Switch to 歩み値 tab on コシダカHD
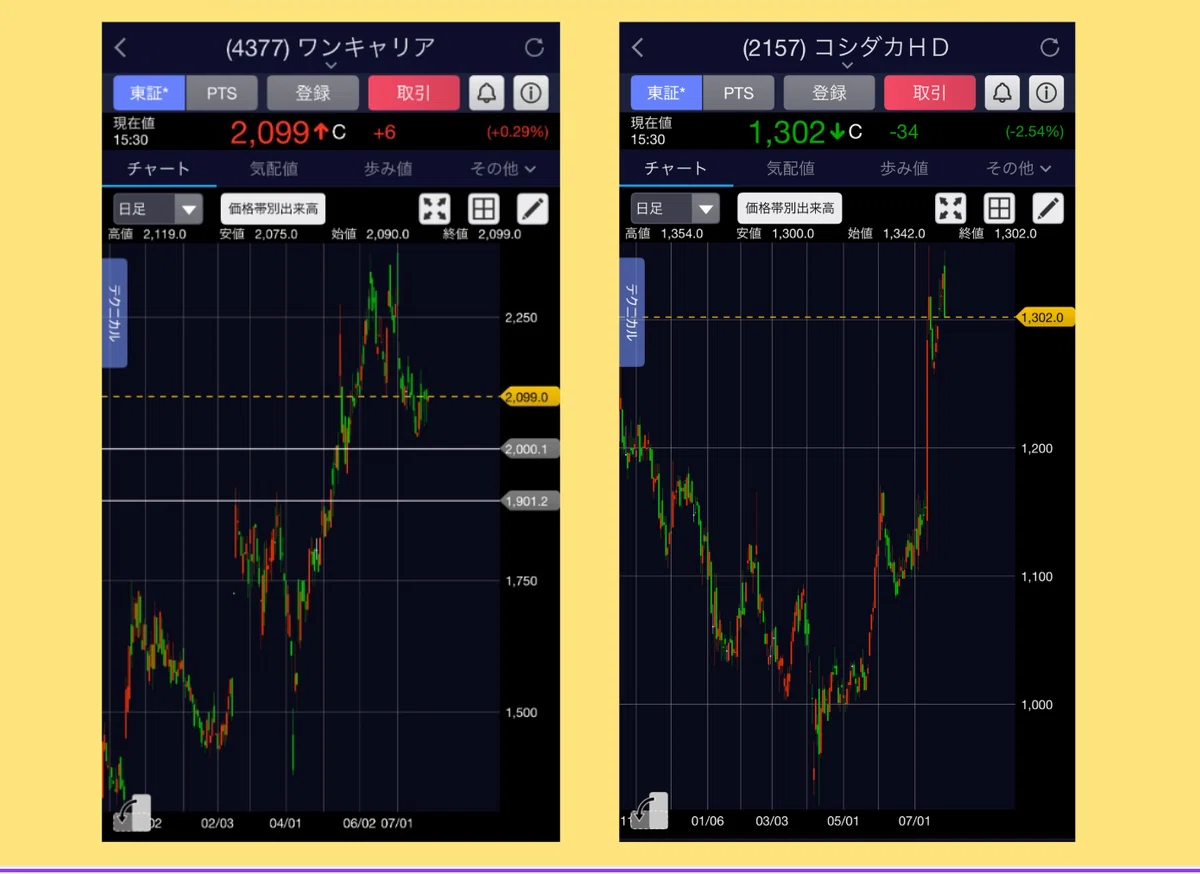The width and height of the screenshot is (1200, 874). (x=904, y=169)
